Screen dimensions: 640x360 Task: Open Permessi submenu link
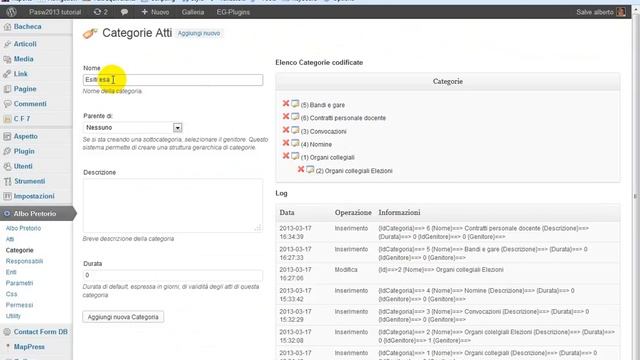(x=19, y=305)
